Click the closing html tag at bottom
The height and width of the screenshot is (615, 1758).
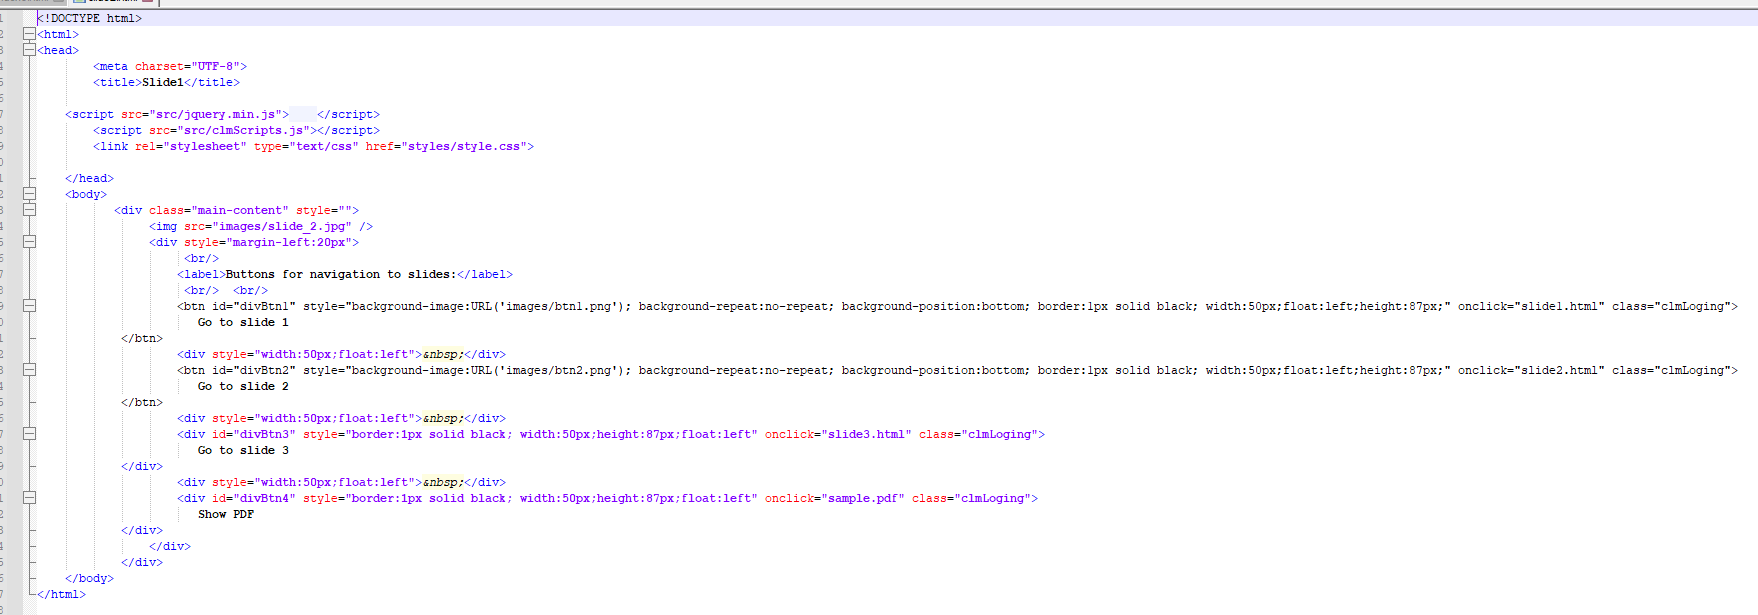pyautogui.click(x=61, y=594)
